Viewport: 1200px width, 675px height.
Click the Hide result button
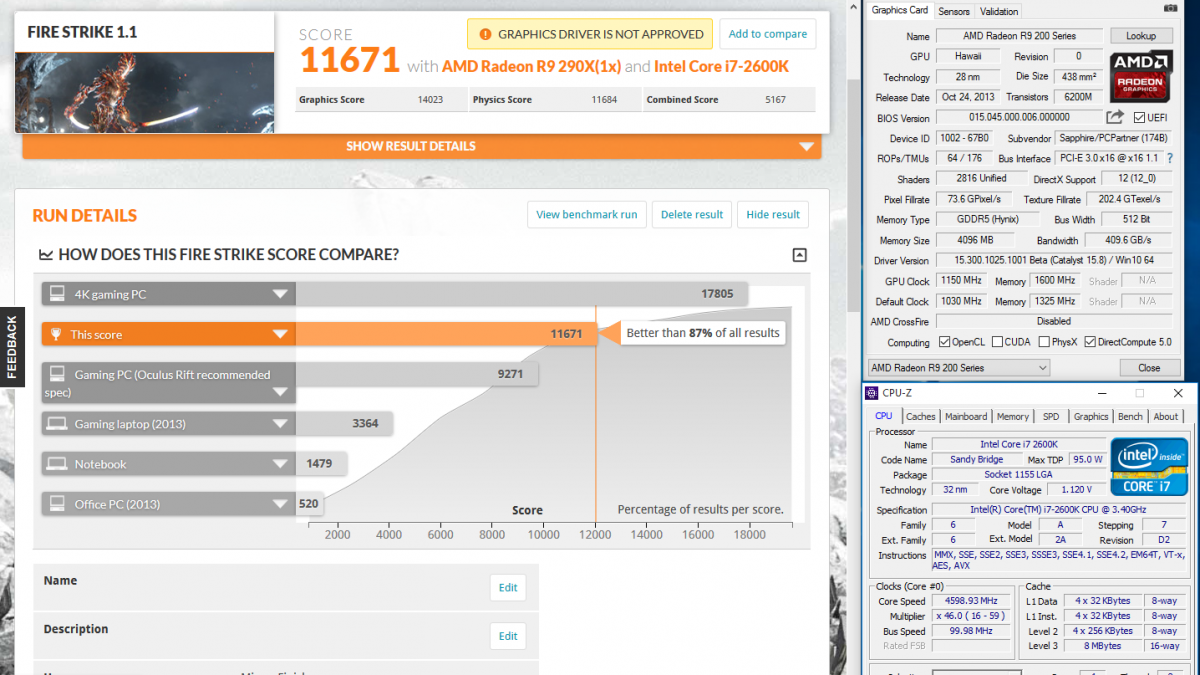coord(773,214)
